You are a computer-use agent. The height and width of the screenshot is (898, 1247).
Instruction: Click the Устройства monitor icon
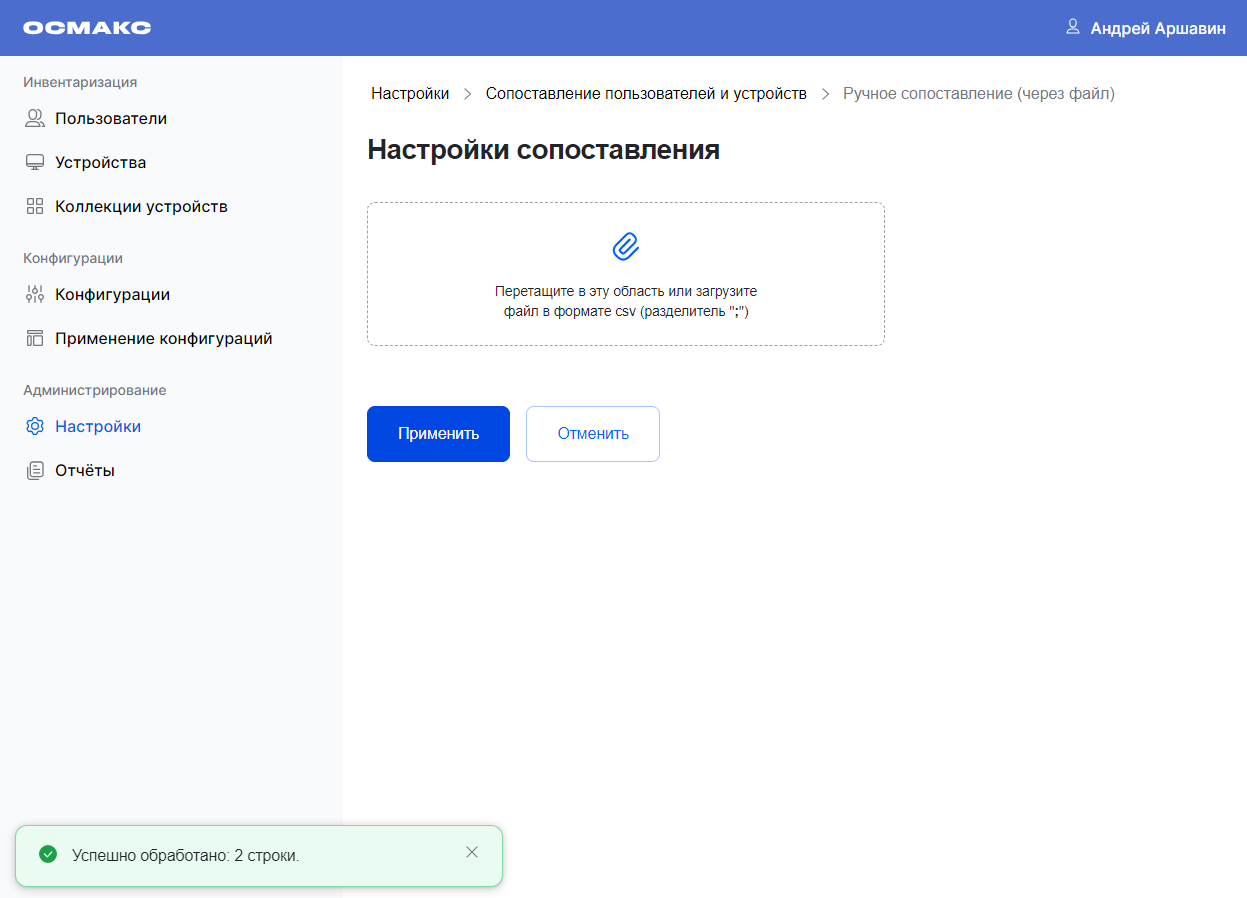(x=35, y=163)
